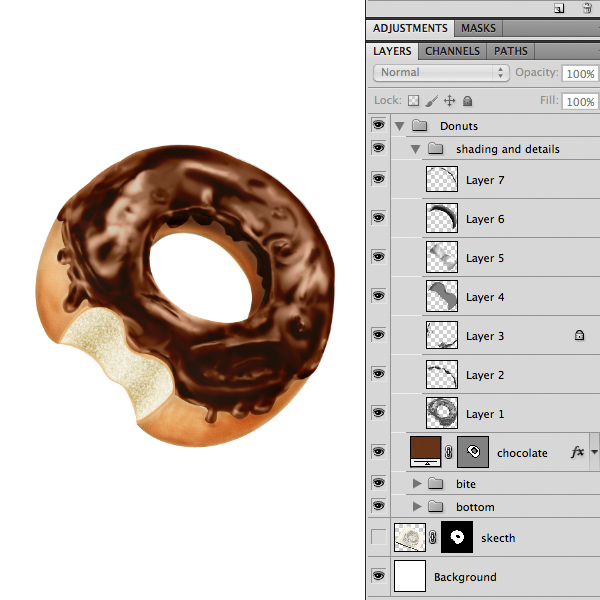Click the padlock icon on Layer 3
Viewport: 600px width, 600px height.
[579, 335]
